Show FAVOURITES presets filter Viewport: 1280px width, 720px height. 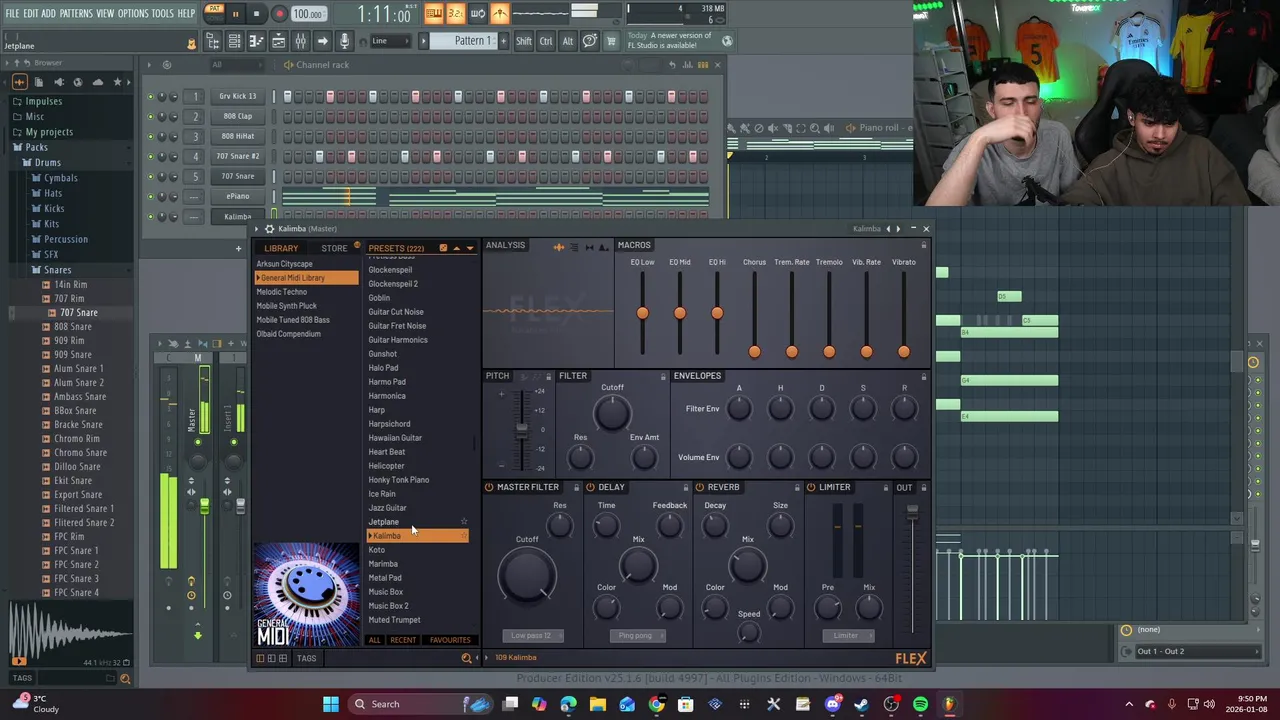(450, 640)
